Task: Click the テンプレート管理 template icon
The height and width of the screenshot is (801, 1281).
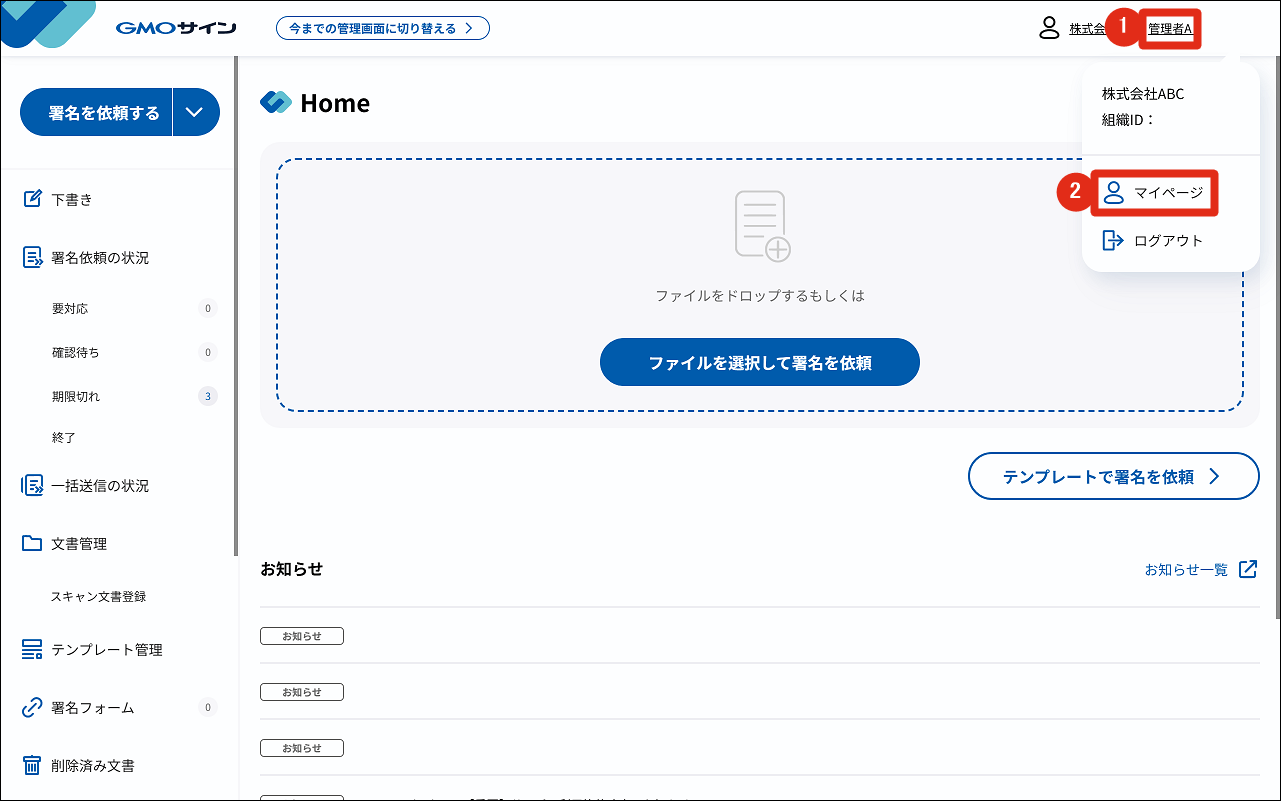Action: [x=32, y=650]
